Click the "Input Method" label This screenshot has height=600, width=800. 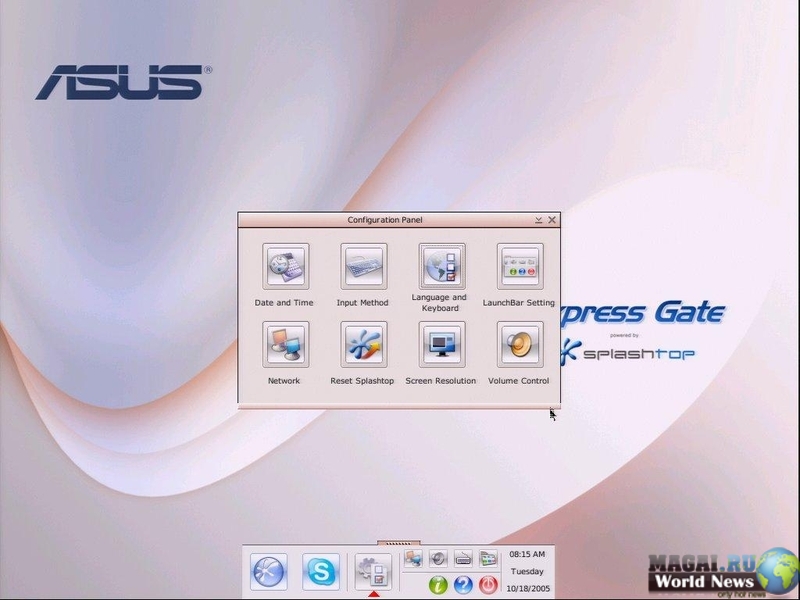click(362, 303)
